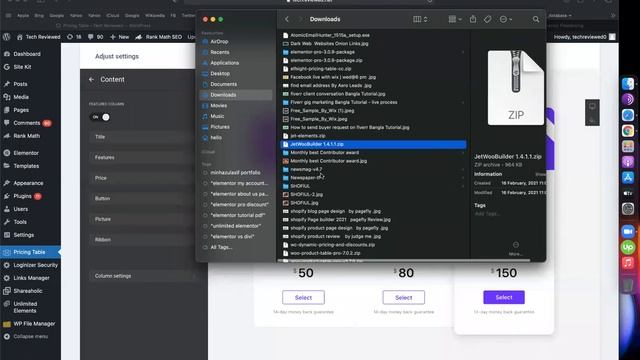The width and height of the screenshot is (640, 360).
Task: Select the JetWooBuilder 1.4.1.1.zip file
Action: tap(373, 144)
